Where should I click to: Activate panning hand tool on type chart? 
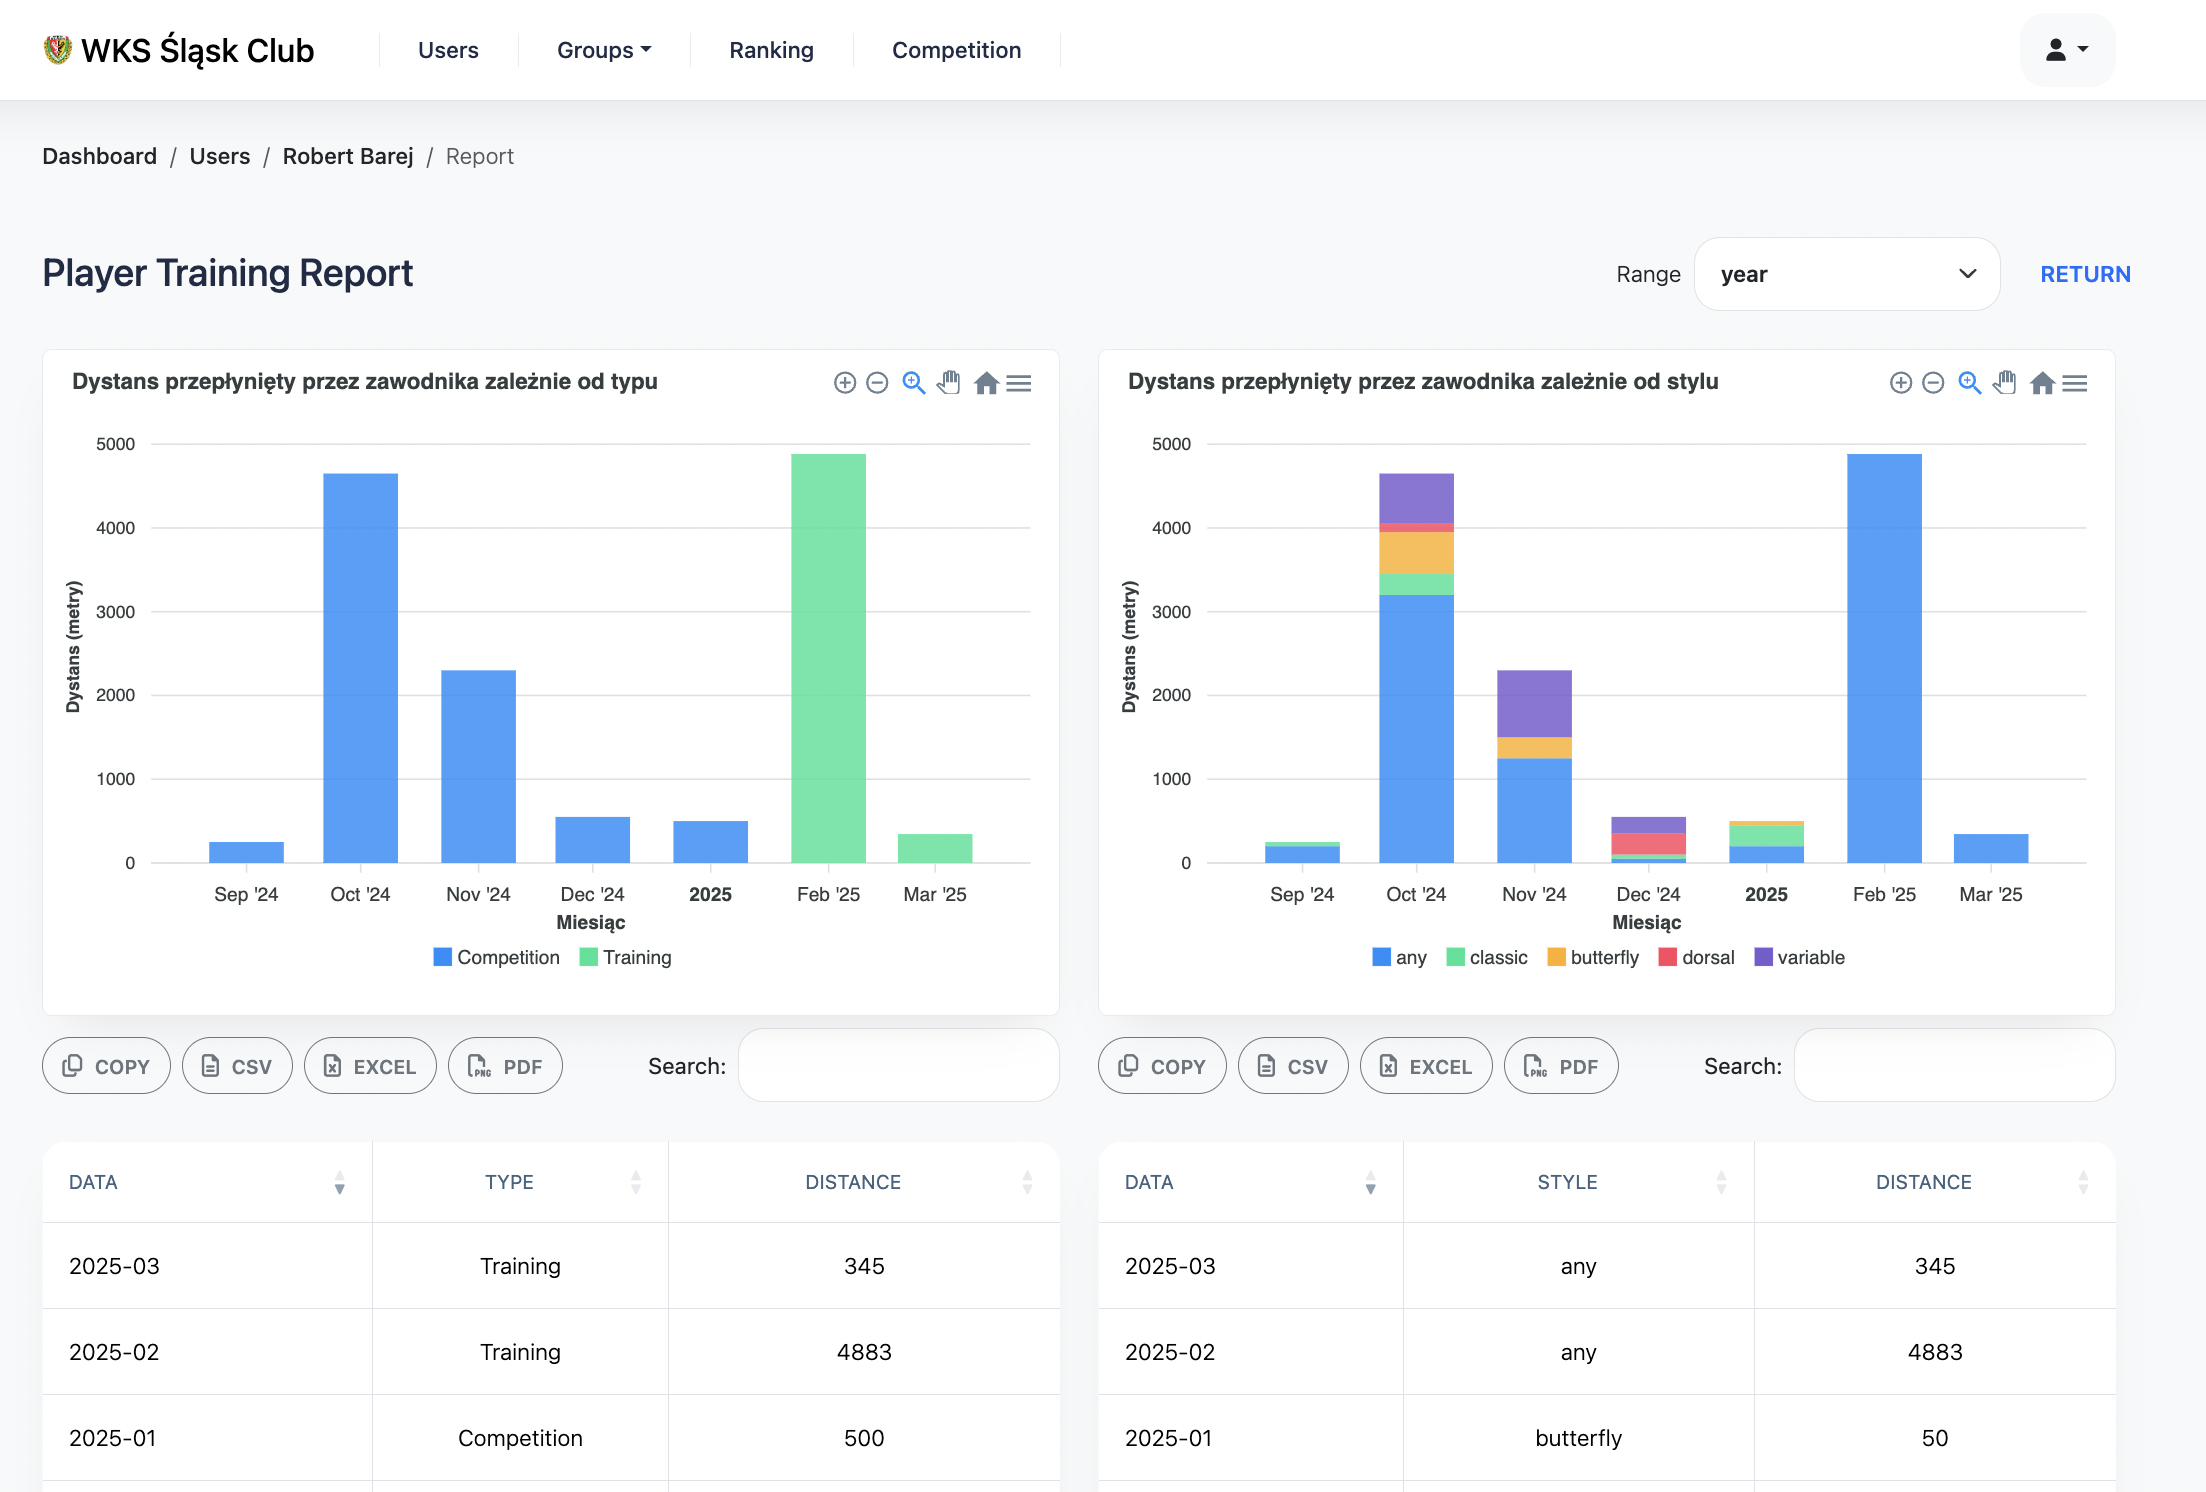coord(949,383)
